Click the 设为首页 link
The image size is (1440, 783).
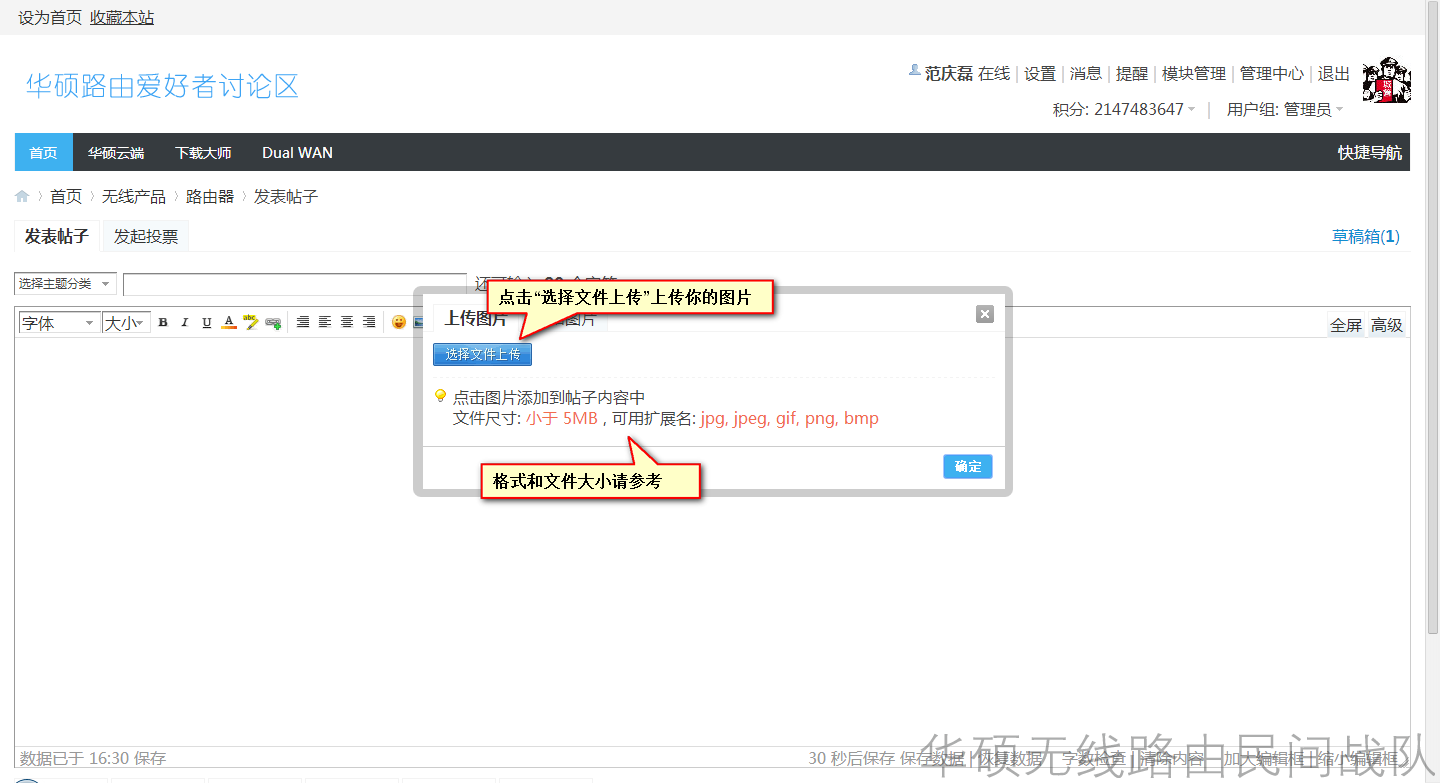50,17
